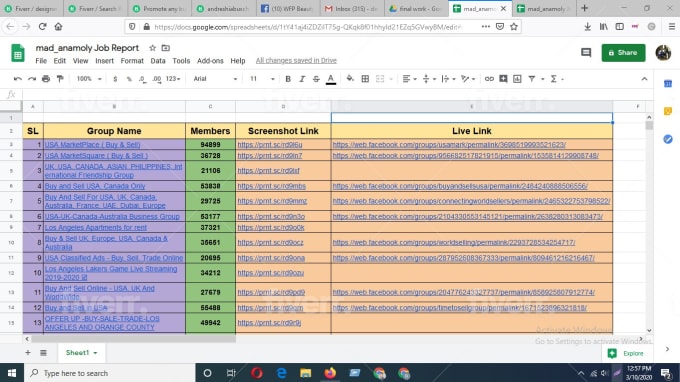Open the Data menu
Screen dimensions: 680x382
coord(158,61)
